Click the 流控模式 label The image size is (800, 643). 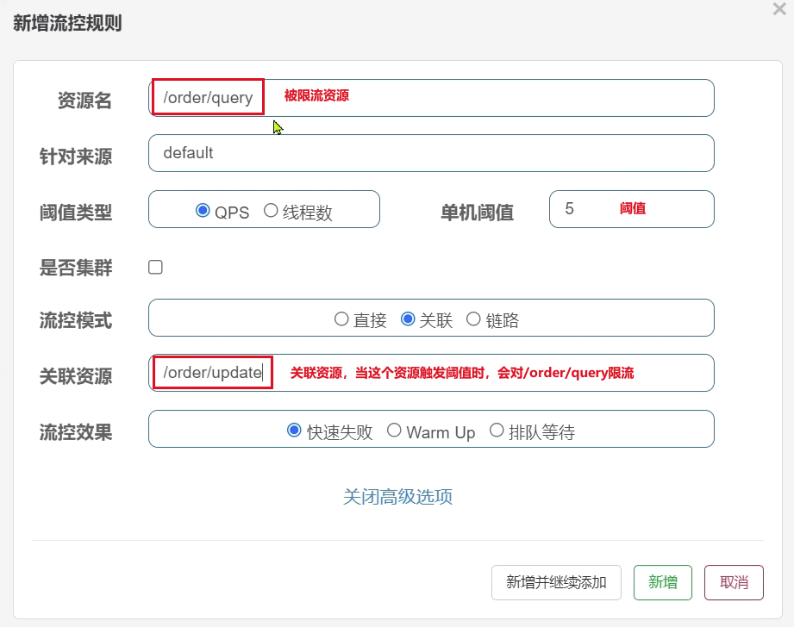click(76, 321)
